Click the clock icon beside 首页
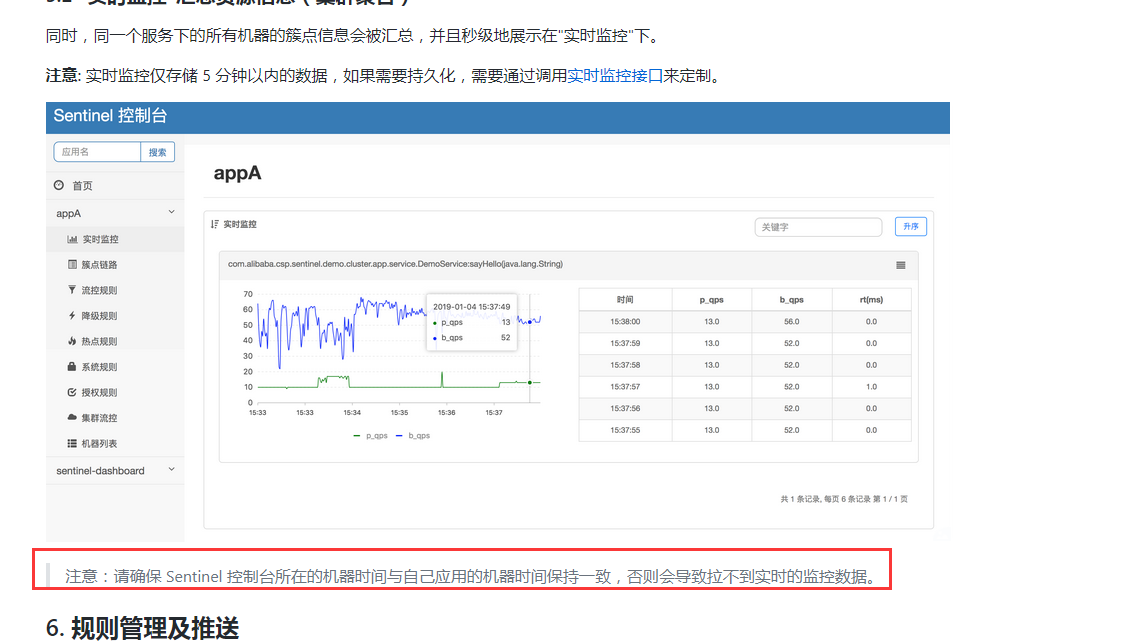The height and width of the screenshot is (641, 1123). [59, 185]
